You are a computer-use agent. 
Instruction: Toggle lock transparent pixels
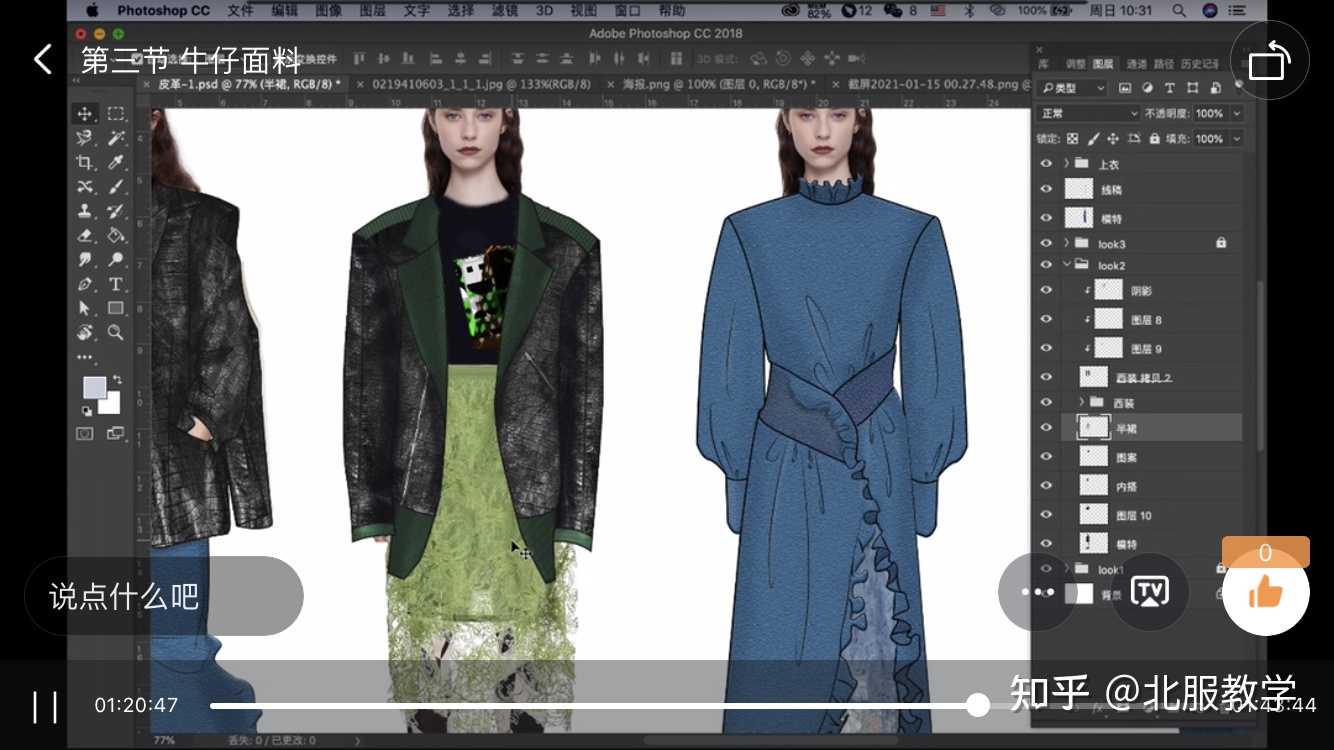[1073, 139]
